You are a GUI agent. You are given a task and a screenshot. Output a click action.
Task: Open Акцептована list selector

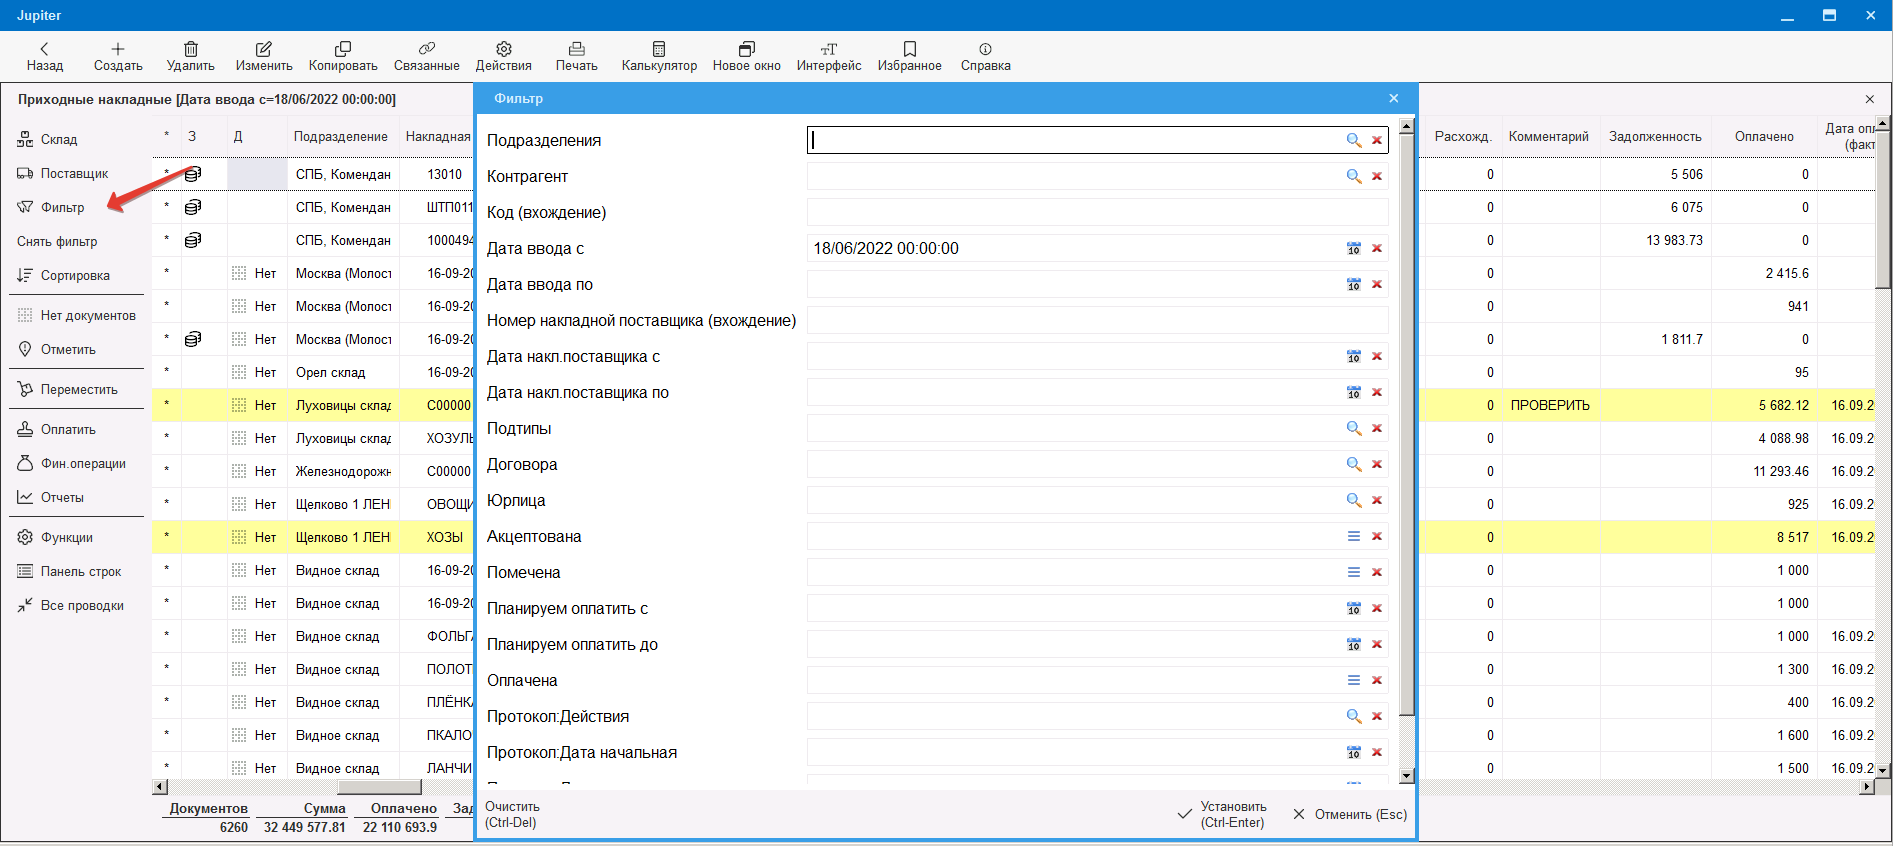point(1354,536)
